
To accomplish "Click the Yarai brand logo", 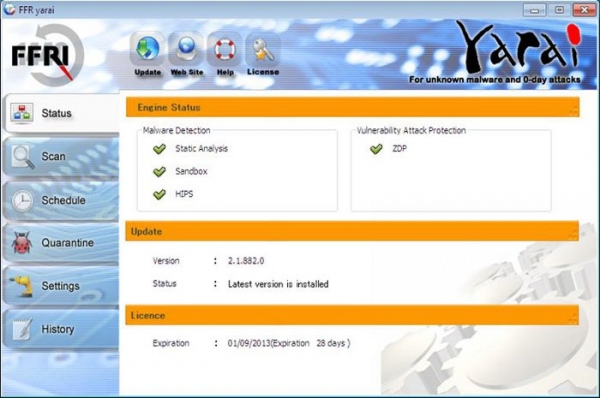I will click(518, 47).
